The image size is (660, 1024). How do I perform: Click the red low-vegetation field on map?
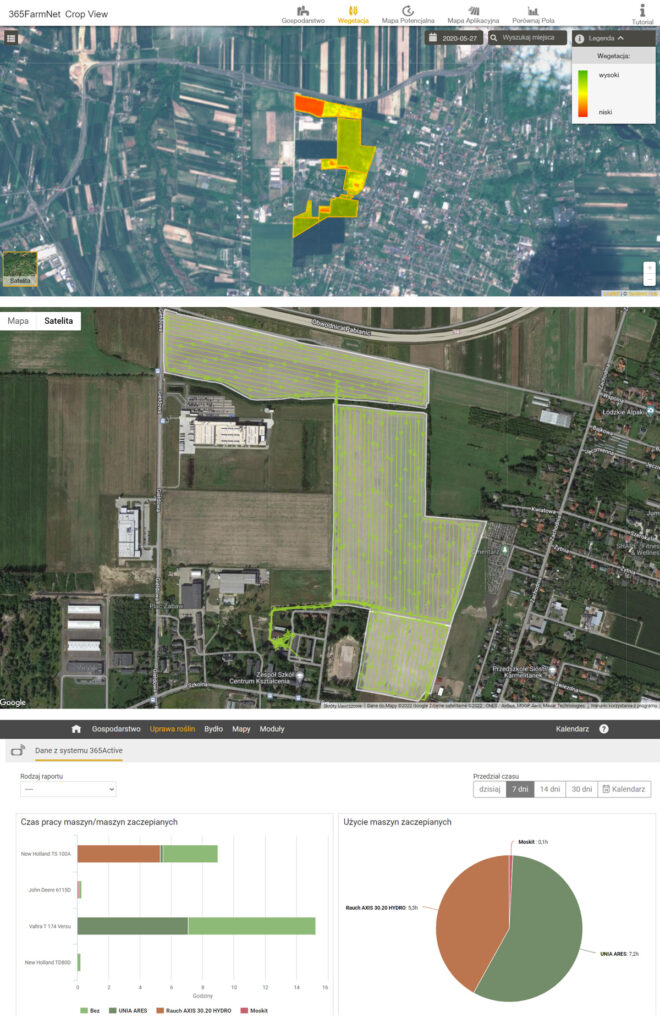click(309, 105)
